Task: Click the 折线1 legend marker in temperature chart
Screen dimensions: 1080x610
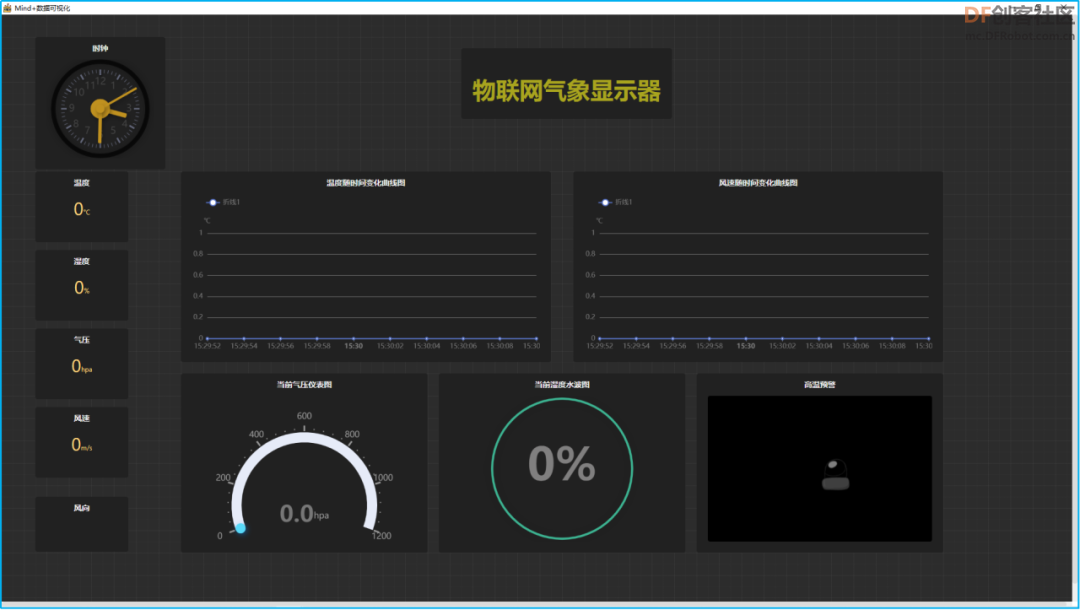Action: coord(213,202)
